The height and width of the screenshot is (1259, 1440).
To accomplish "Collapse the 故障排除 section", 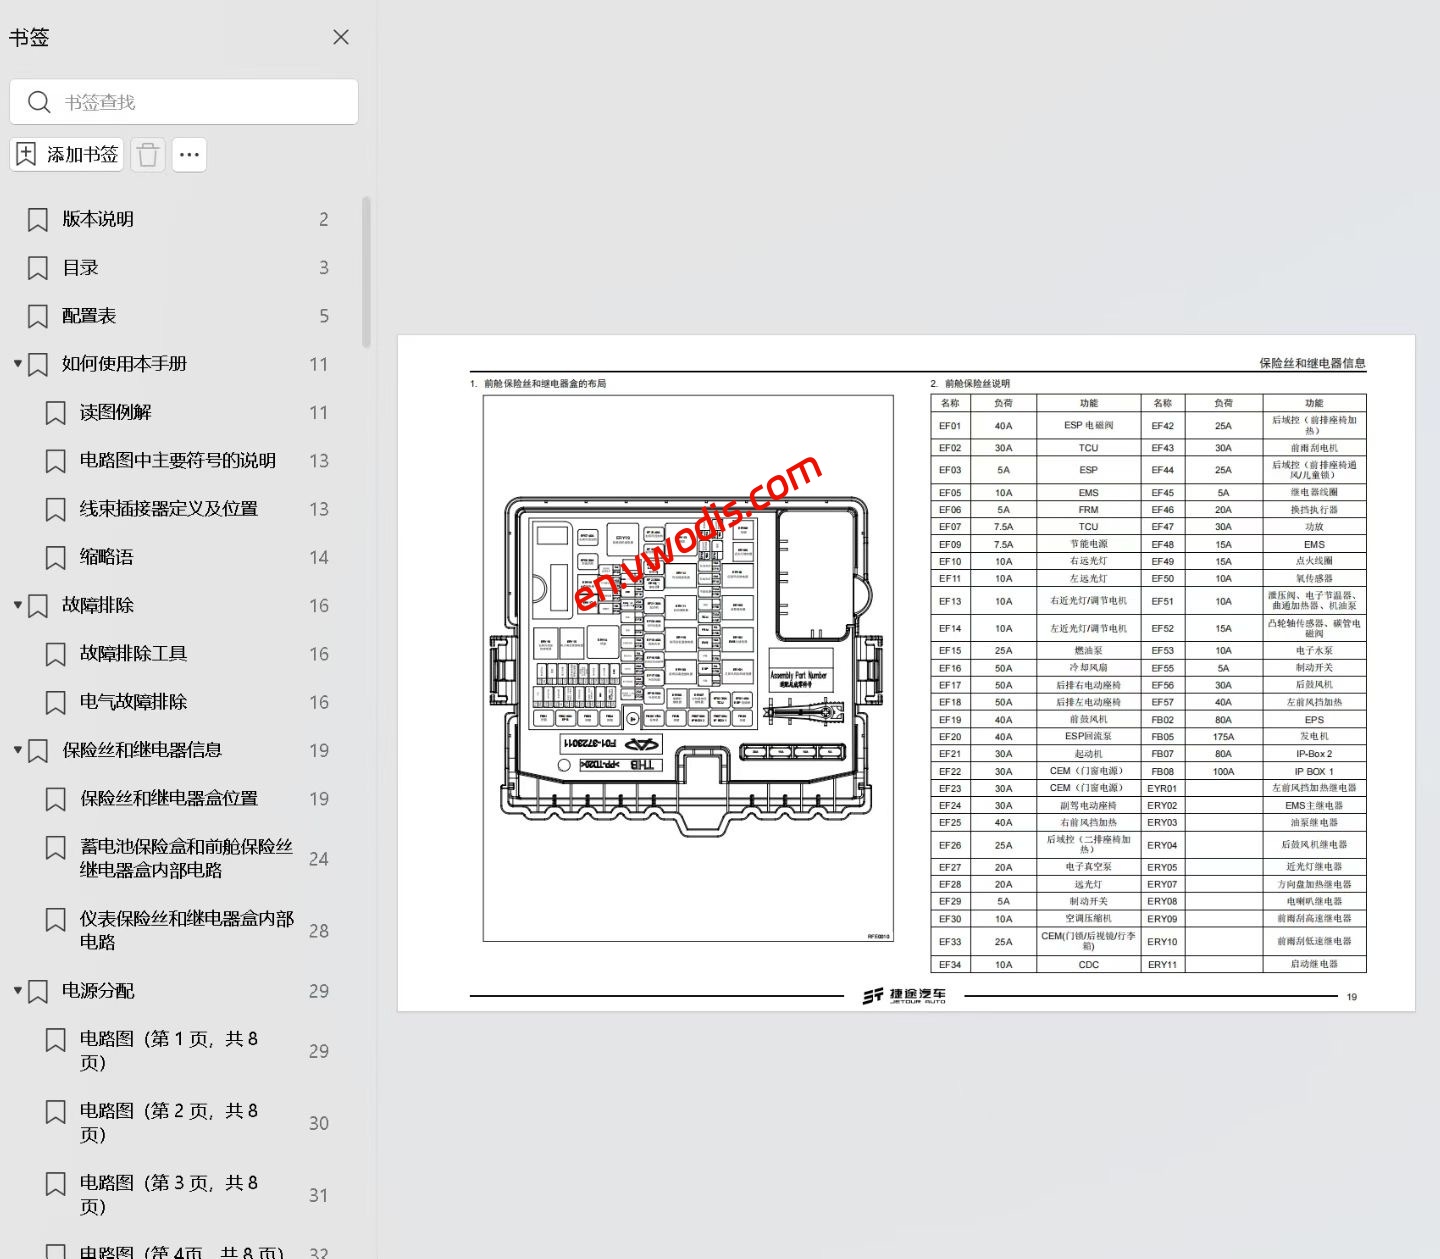I will coord(16,605).
